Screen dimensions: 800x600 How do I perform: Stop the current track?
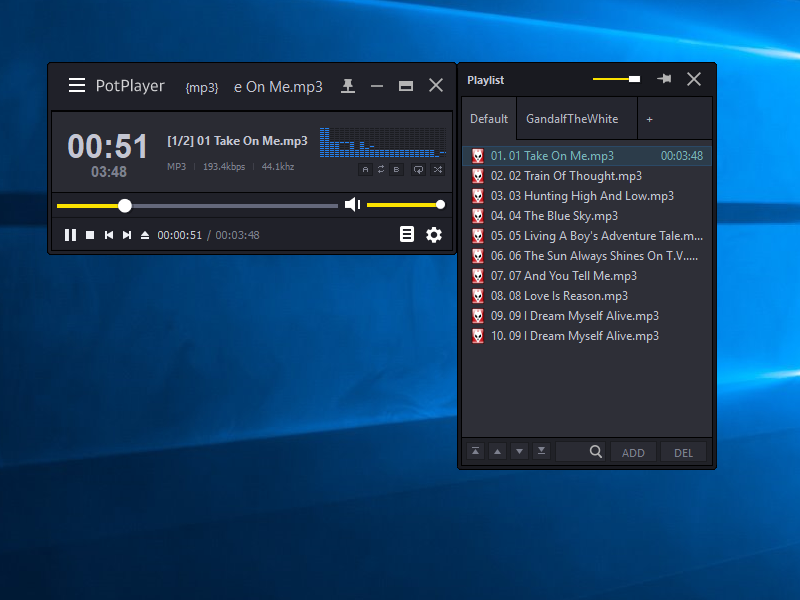pos(90,235)
